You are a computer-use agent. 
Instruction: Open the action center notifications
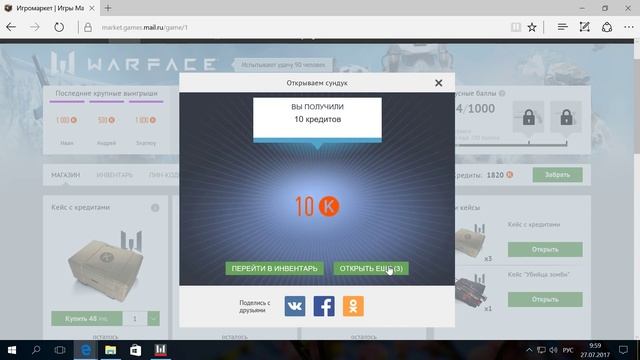pyautogui.click(x=623, y=350)
